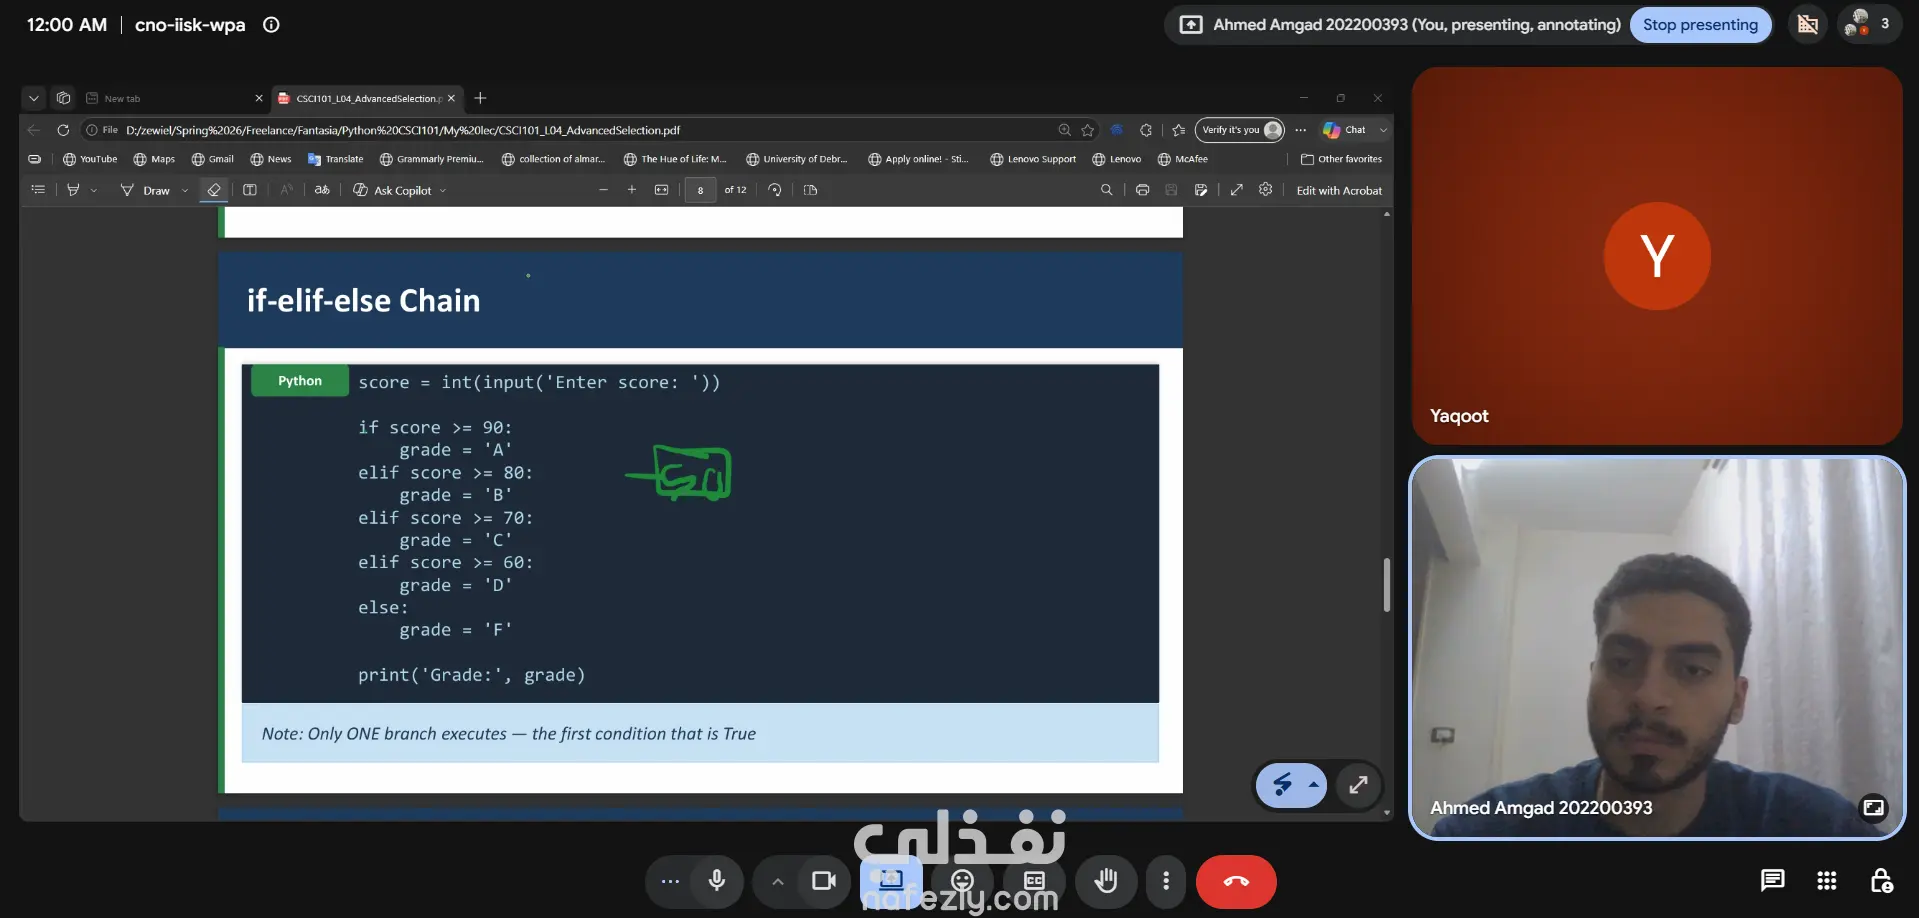Click the PDF vertical scrollbar thumb
This screenshot has width=1919, height=918.
tap(1387, 584)
